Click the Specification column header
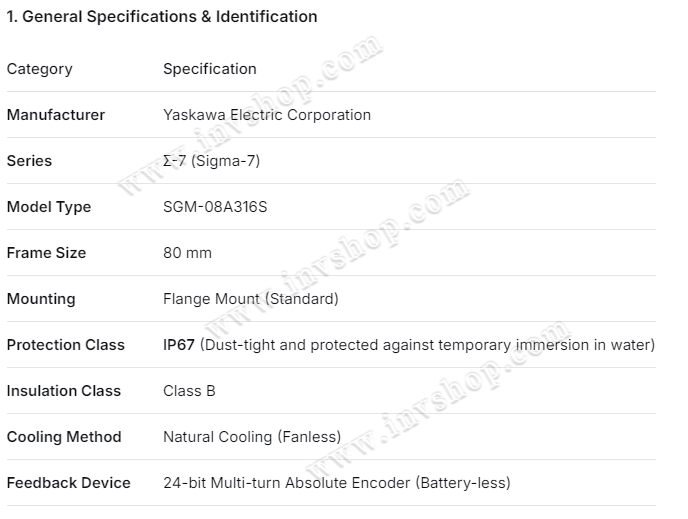 pyautogui.click(x=210, y=69)
